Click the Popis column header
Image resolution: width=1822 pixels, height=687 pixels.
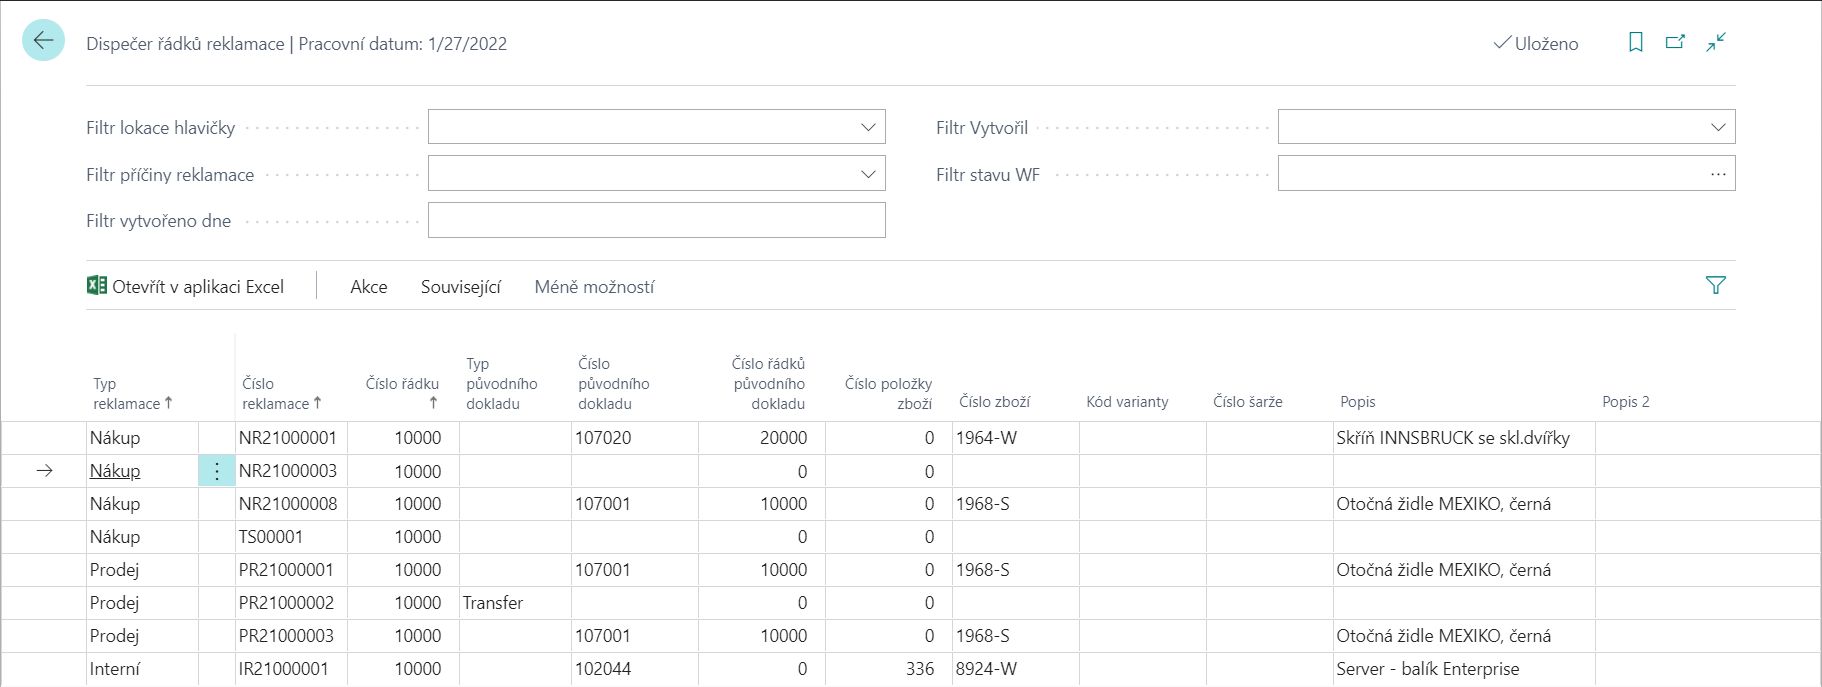[x=1357, y=402]
